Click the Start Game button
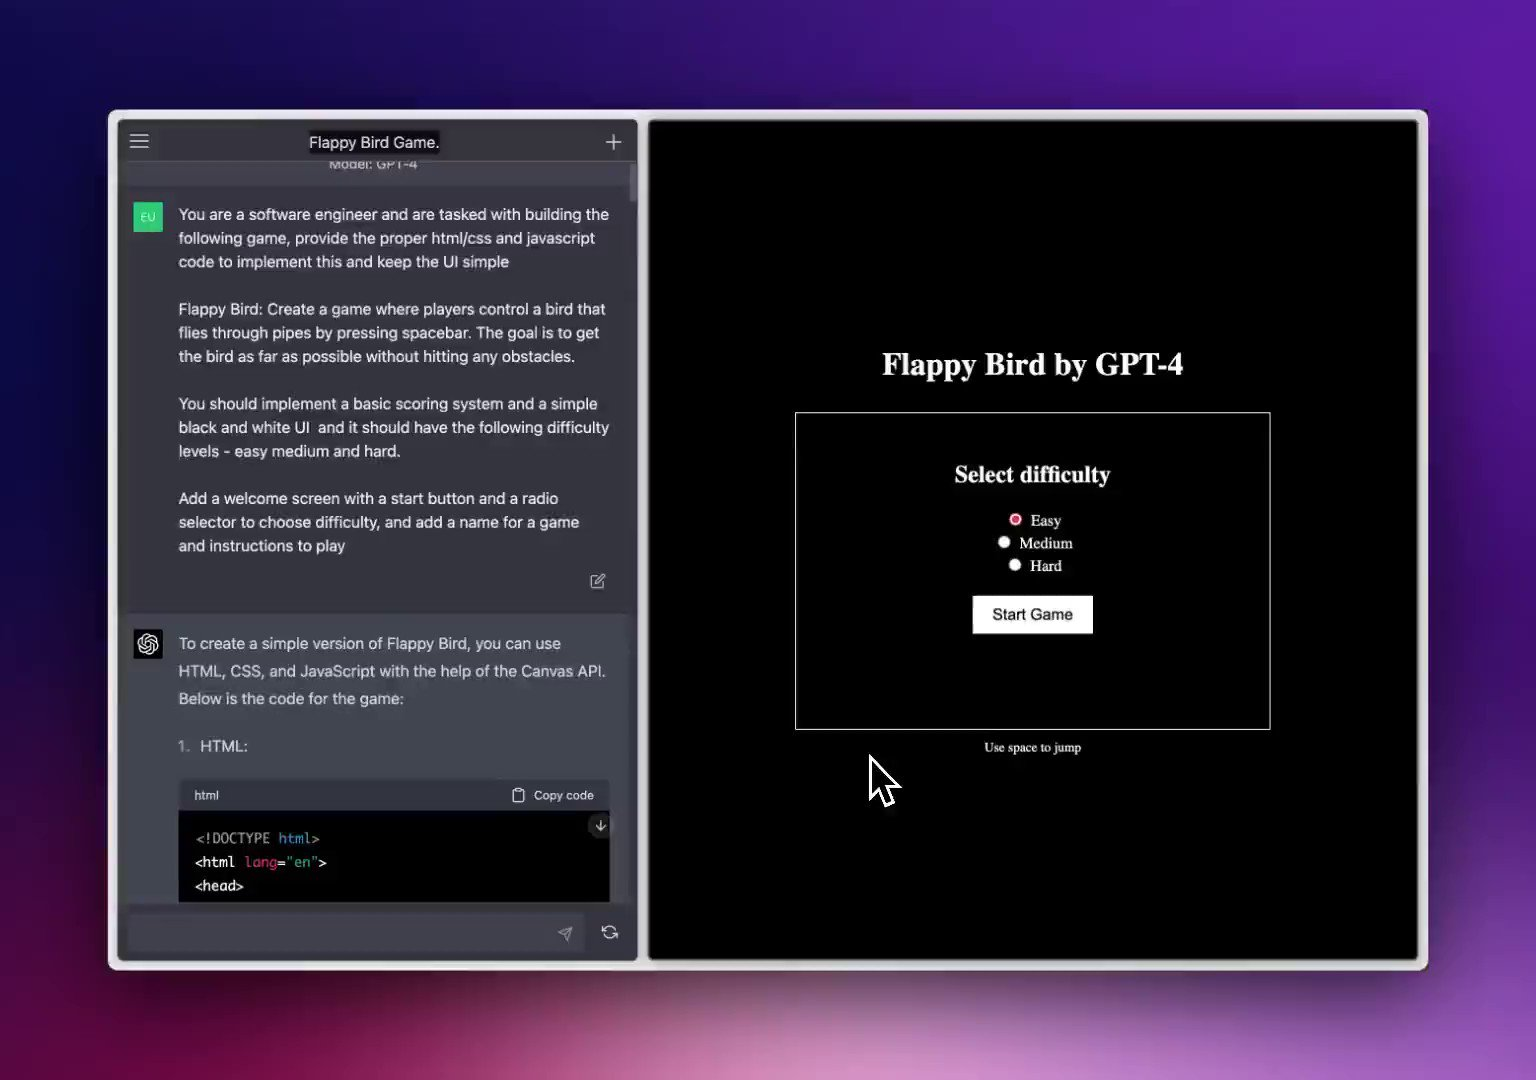The height and width of the screenshot is (1080, 1536). (x=1032, y=614)
